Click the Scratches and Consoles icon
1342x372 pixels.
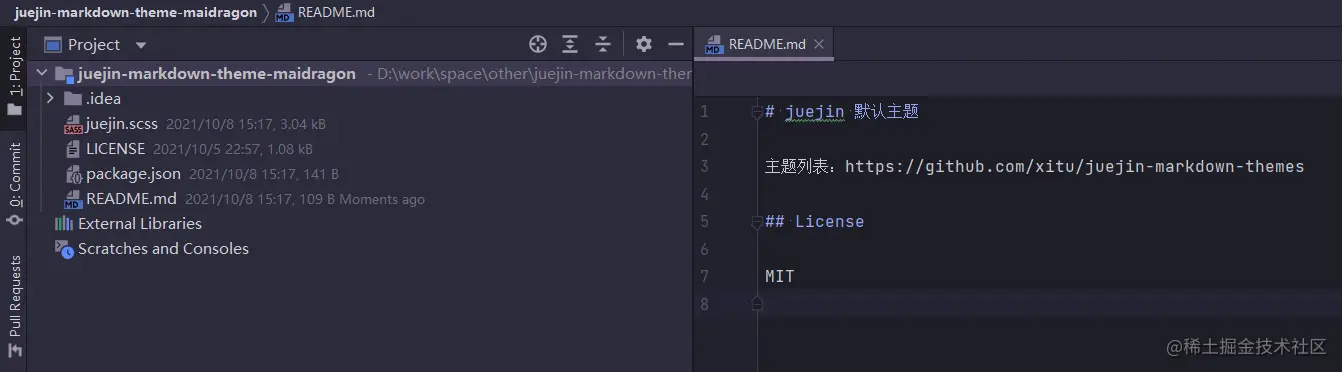click(x=64, y=249)
